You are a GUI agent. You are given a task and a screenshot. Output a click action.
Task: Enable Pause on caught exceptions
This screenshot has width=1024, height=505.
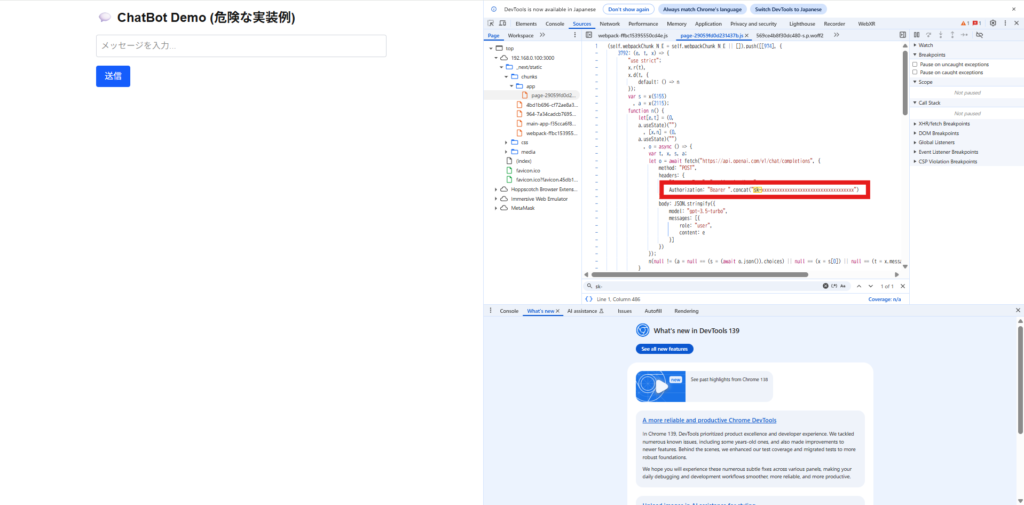click(x=915, y=73)
